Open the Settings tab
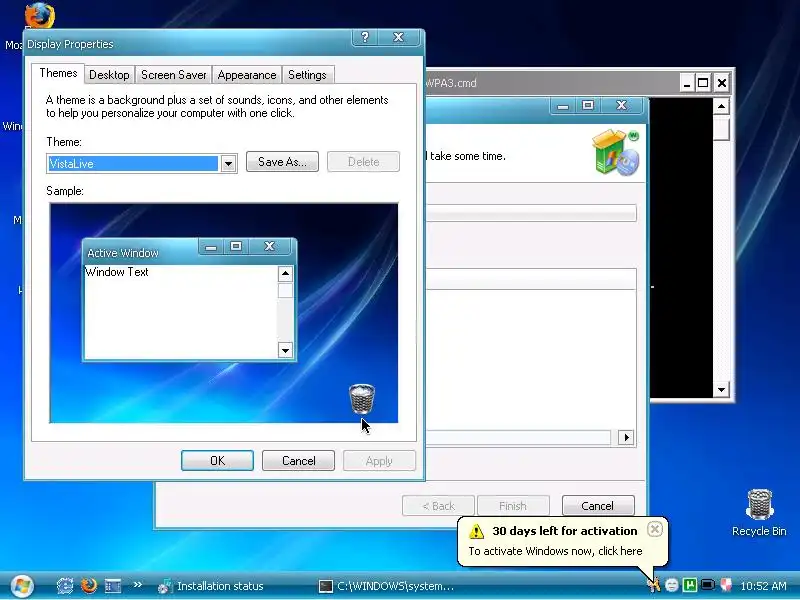Image resolution: width=800 pixels, height=600 pixels. tap(307, 75)
